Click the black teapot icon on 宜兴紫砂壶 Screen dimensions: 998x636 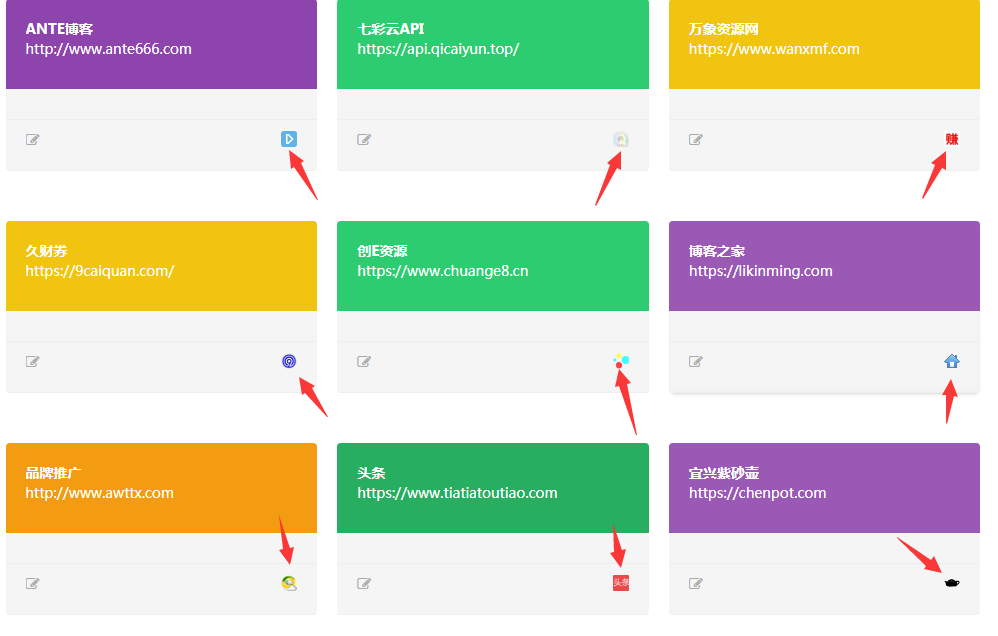point(952,583)
